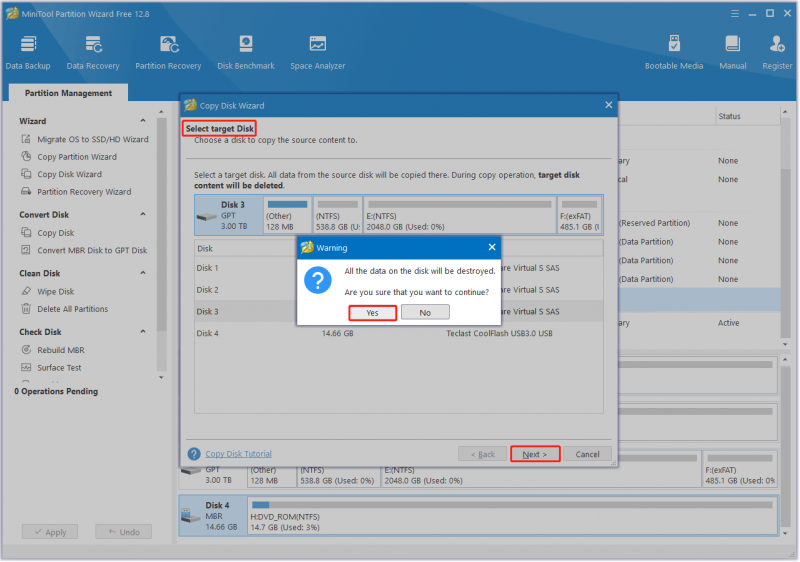
Task: Click the Disk column header in wizard
Action: tap(205, 248)
